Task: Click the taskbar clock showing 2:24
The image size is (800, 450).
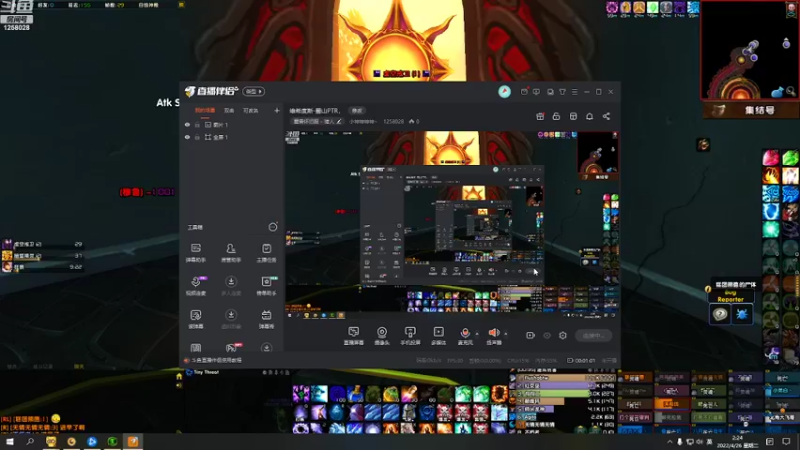Action: click(737, 441)
